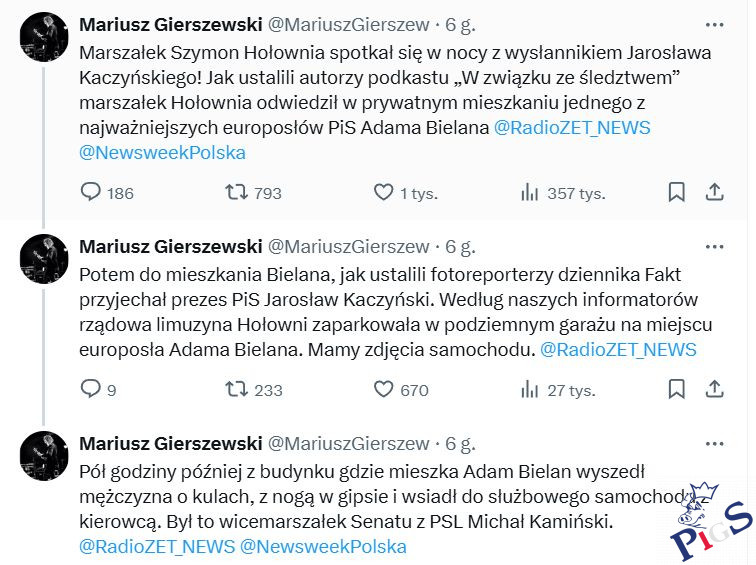Screen dimensions: 756x565
Task: View analytics of tweet with 27 tys. views
Action: point(530,389)
